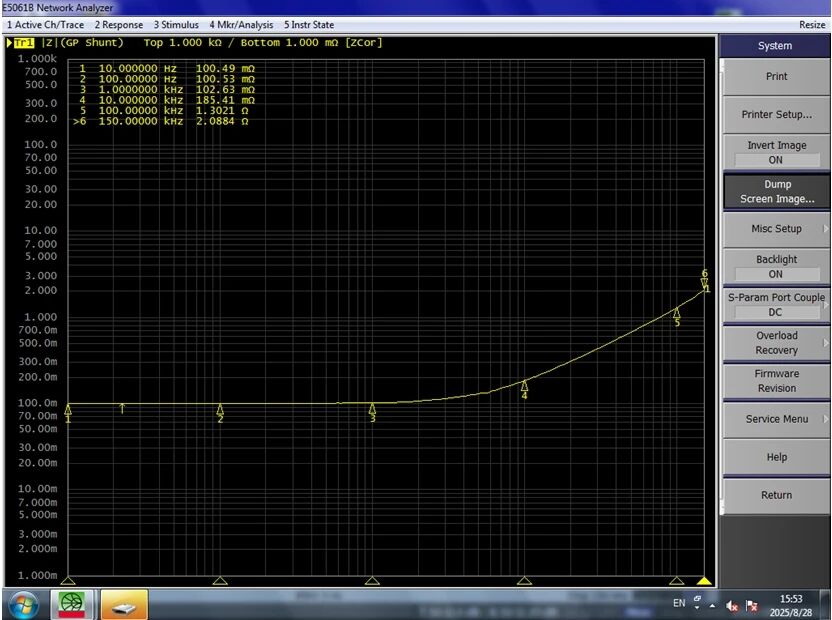Show hidden system tray icons
This screenshot has height=620, width=832.
point(714,605)
